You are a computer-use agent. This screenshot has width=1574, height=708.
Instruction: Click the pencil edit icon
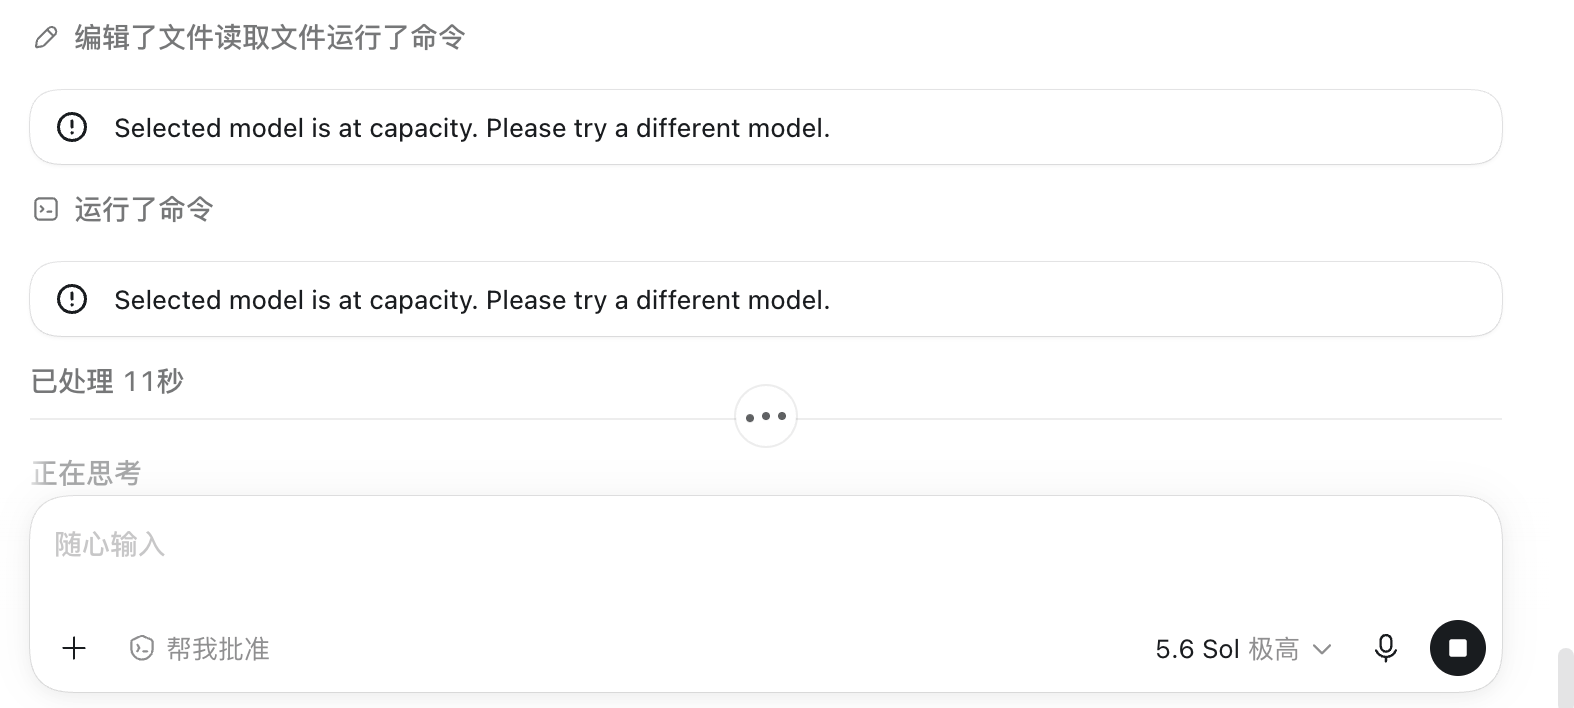click(46, 38)
